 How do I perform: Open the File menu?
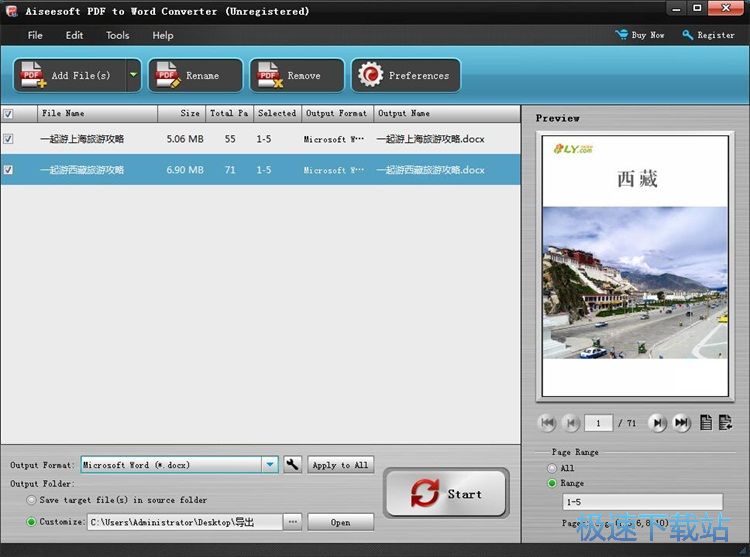(x=35, y=35)
